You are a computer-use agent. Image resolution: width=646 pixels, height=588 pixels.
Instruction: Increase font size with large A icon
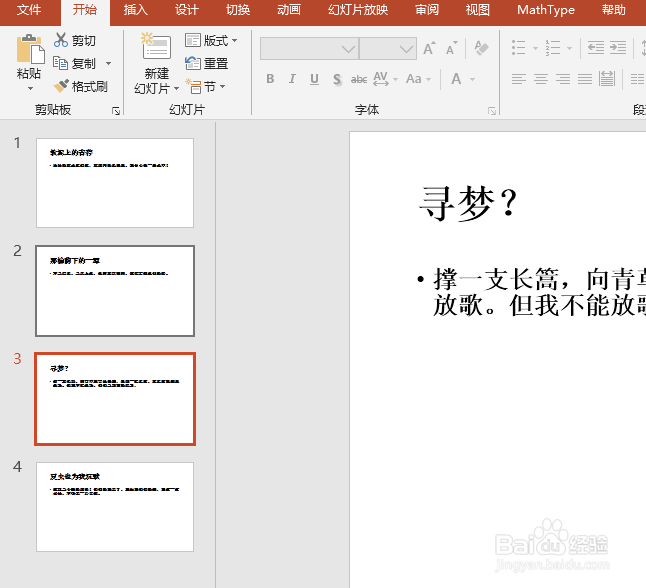click(429, 49)
